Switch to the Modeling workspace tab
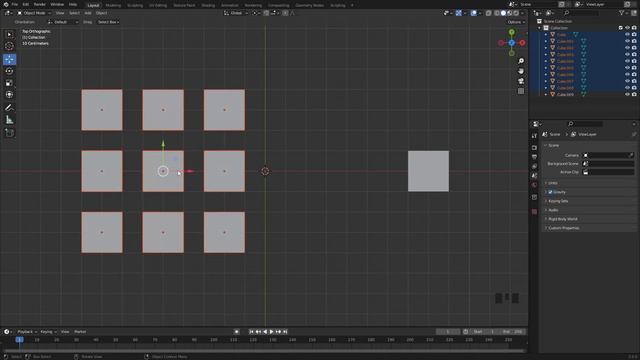 pyautogui.click(x=113, y=5)
